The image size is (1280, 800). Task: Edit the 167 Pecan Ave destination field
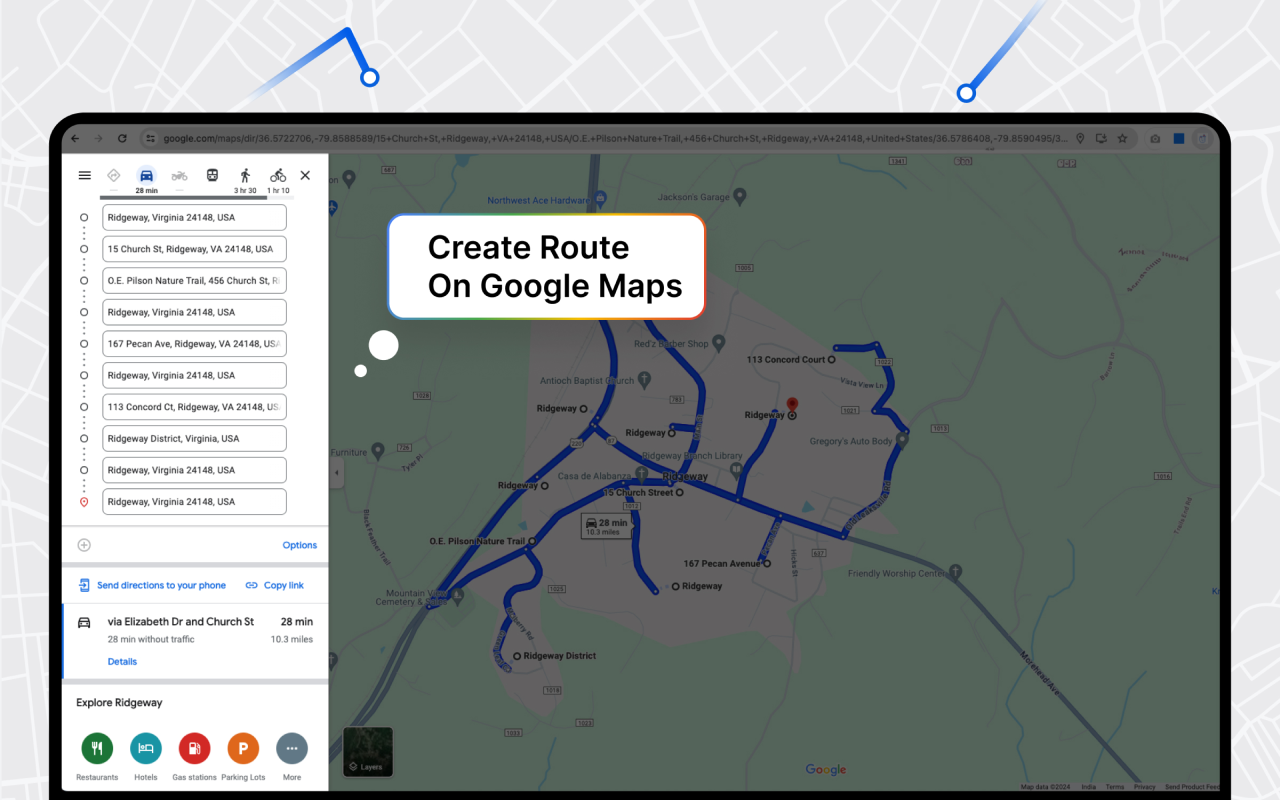click(x=194, y=344)
